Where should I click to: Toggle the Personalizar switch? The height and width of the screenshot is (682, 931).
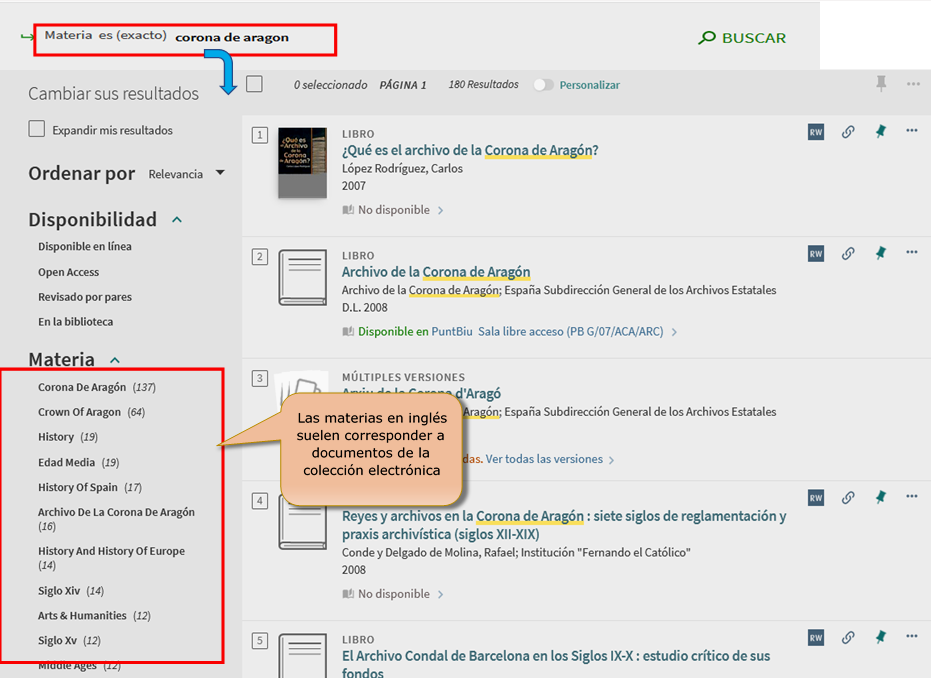coord(543,85)
